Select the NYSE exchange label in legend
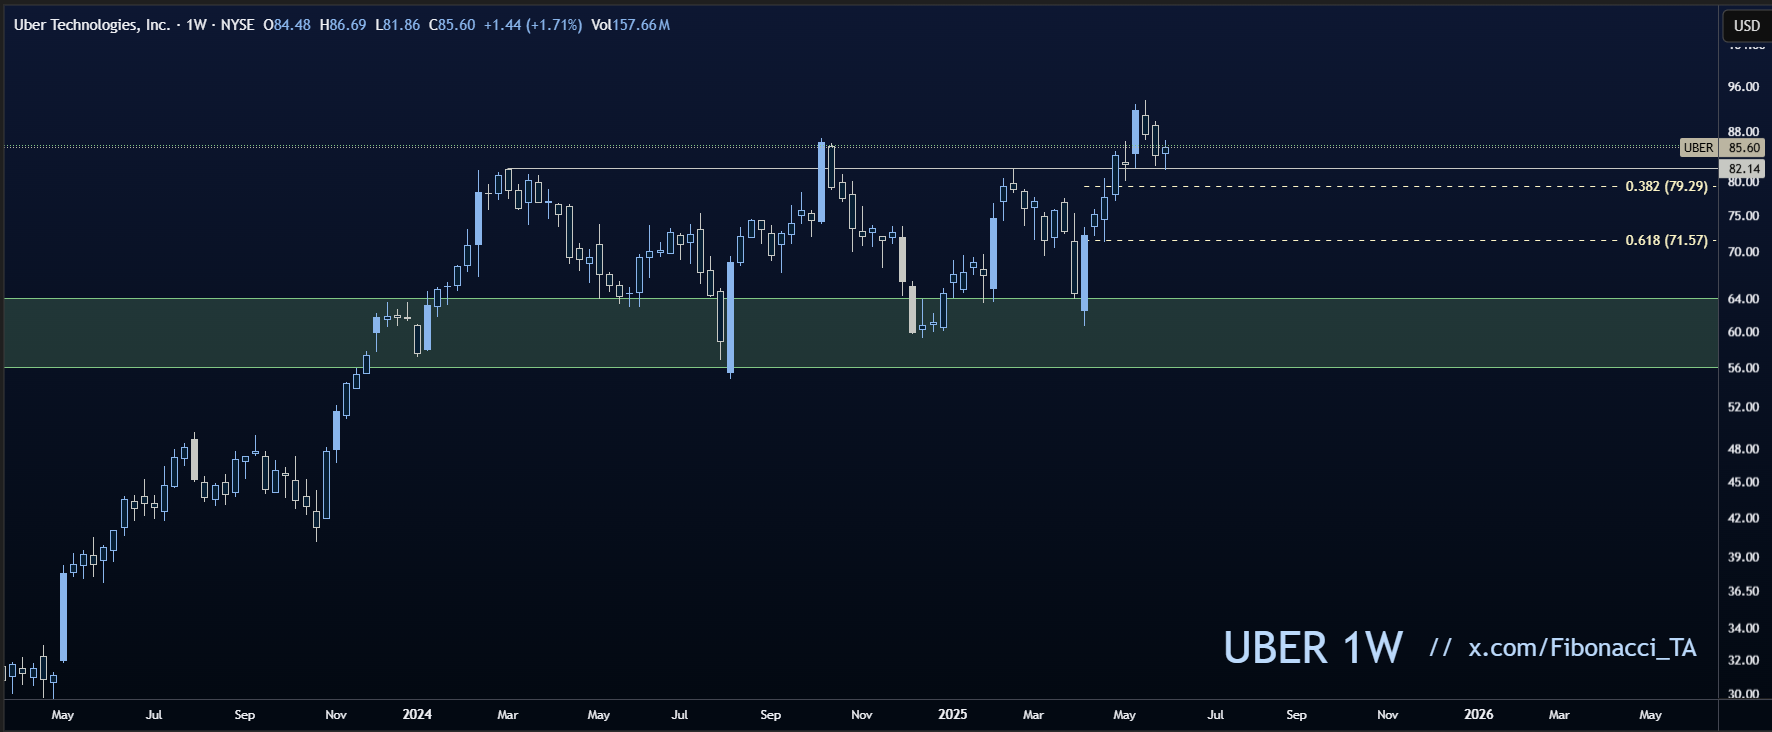 click(x=237, y=25)
